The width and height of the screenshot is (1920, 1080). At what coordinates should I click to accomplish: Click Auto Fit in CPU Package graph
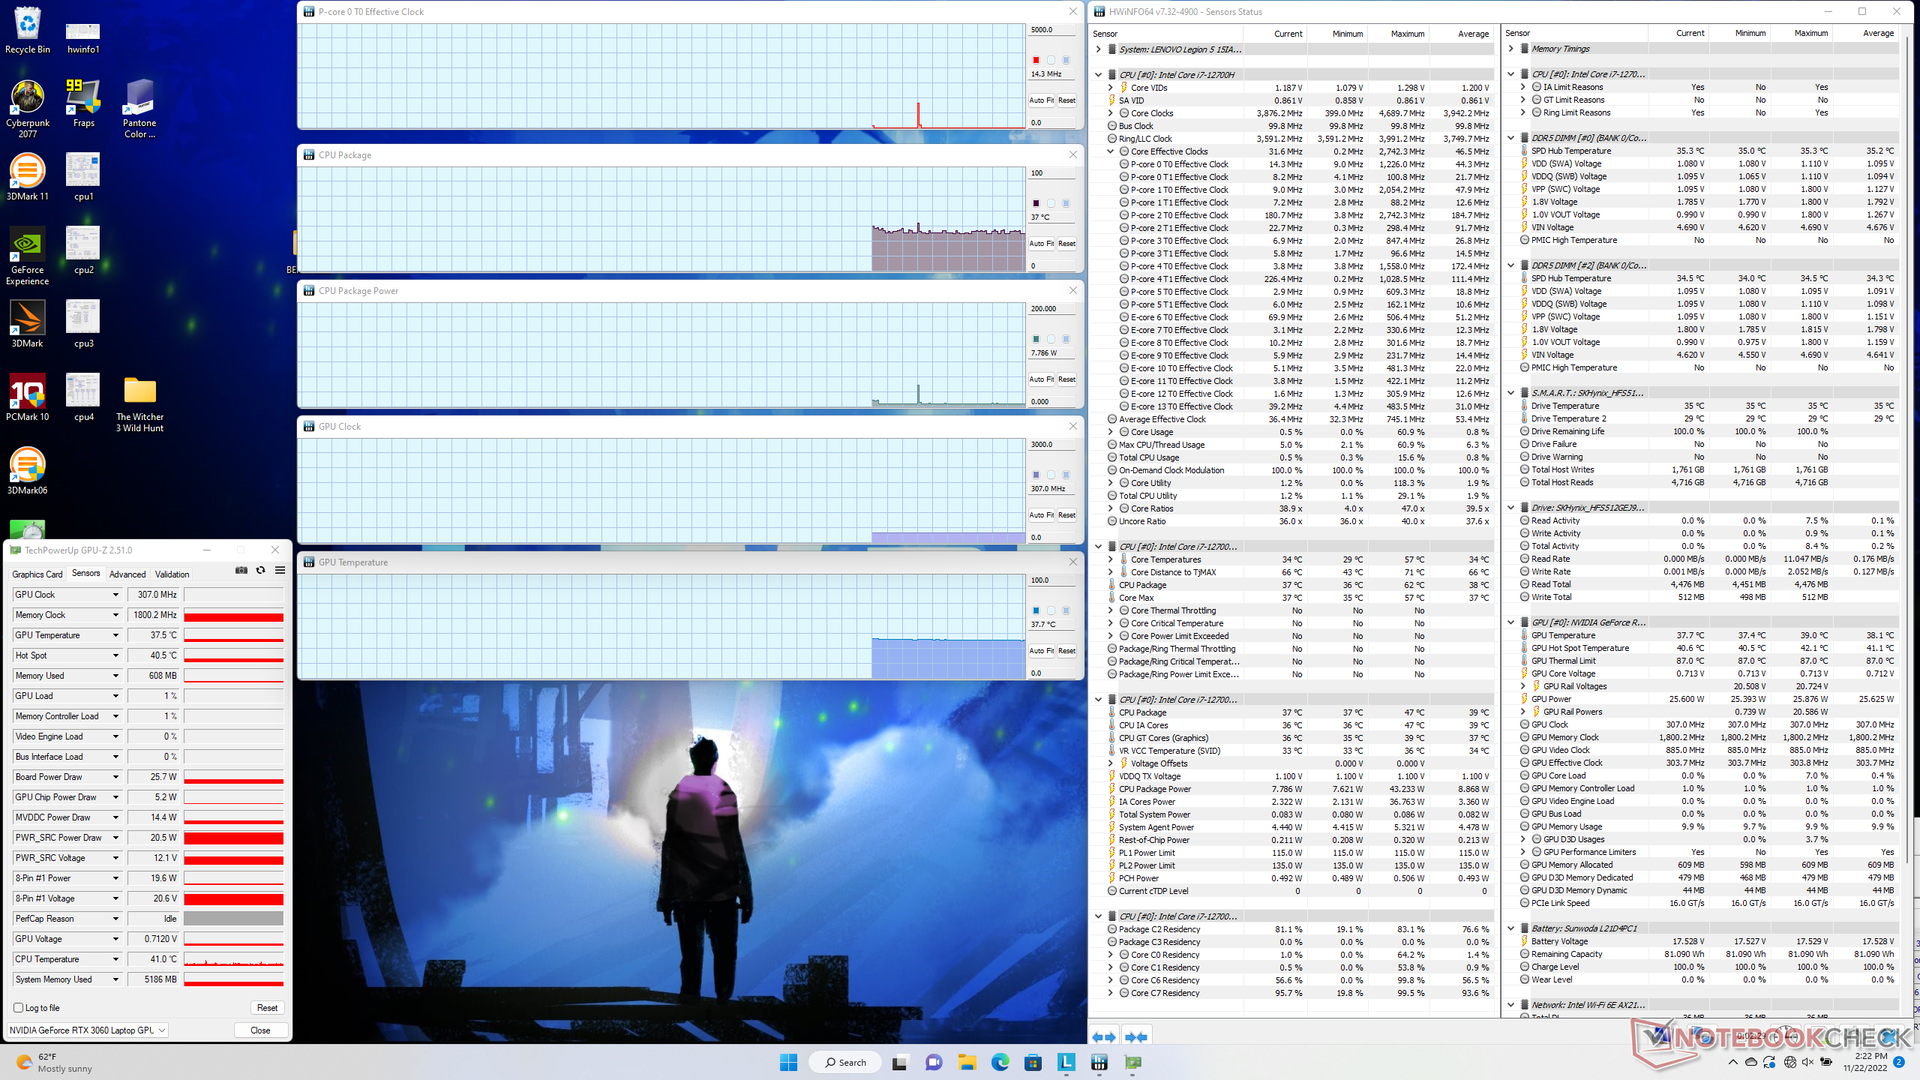coord(1041,244)
